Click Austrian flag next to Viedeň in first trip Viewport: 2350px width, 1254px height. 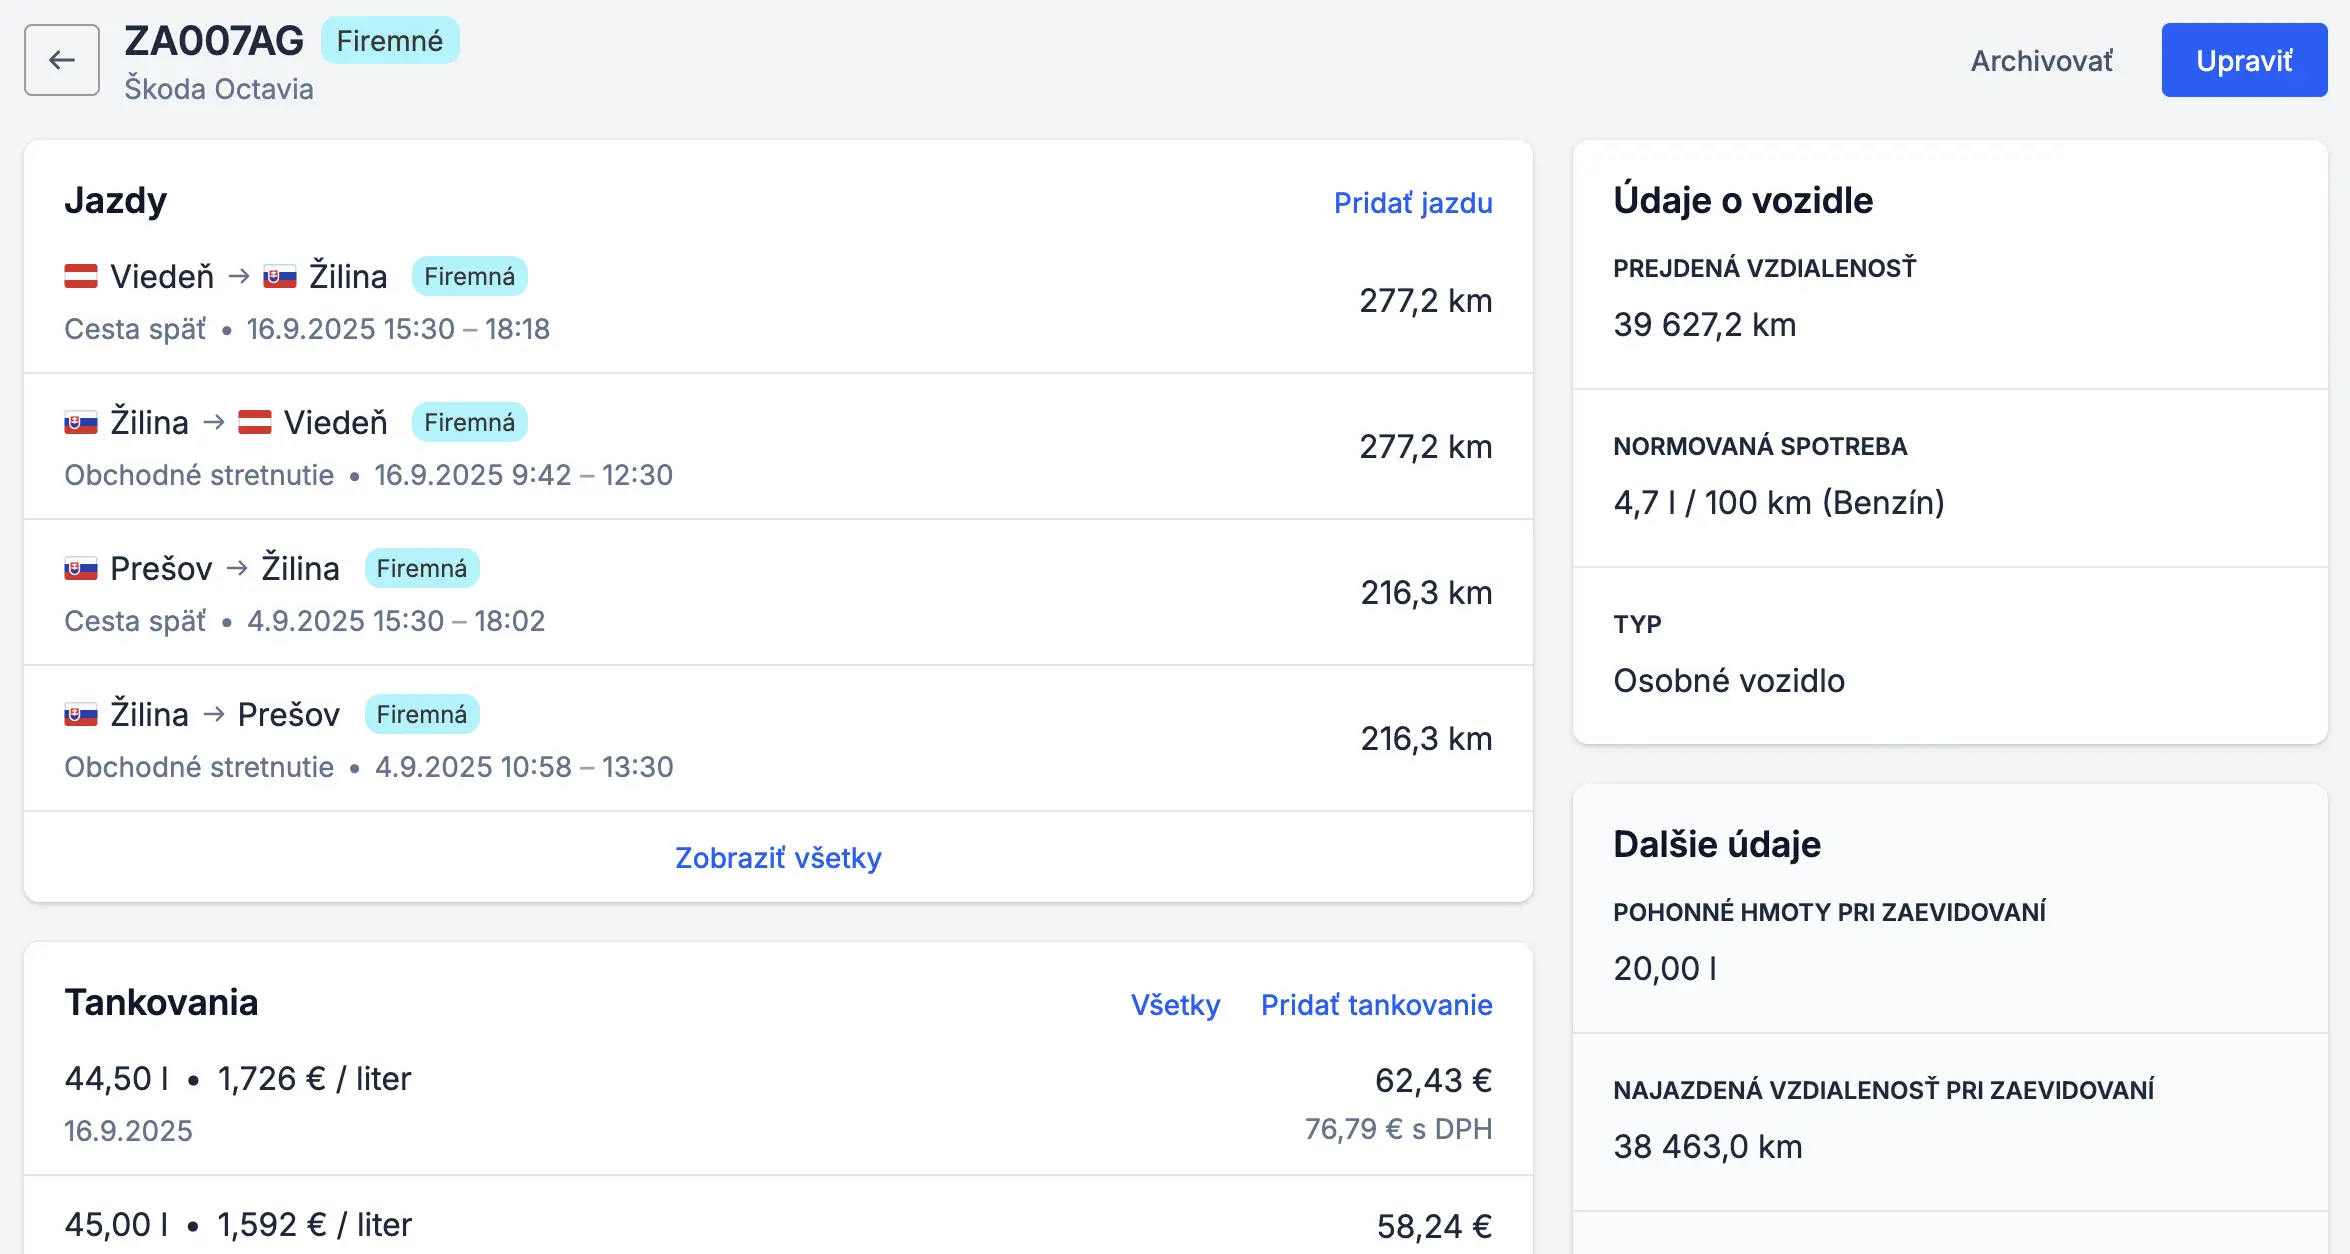[x=81, y=276]
